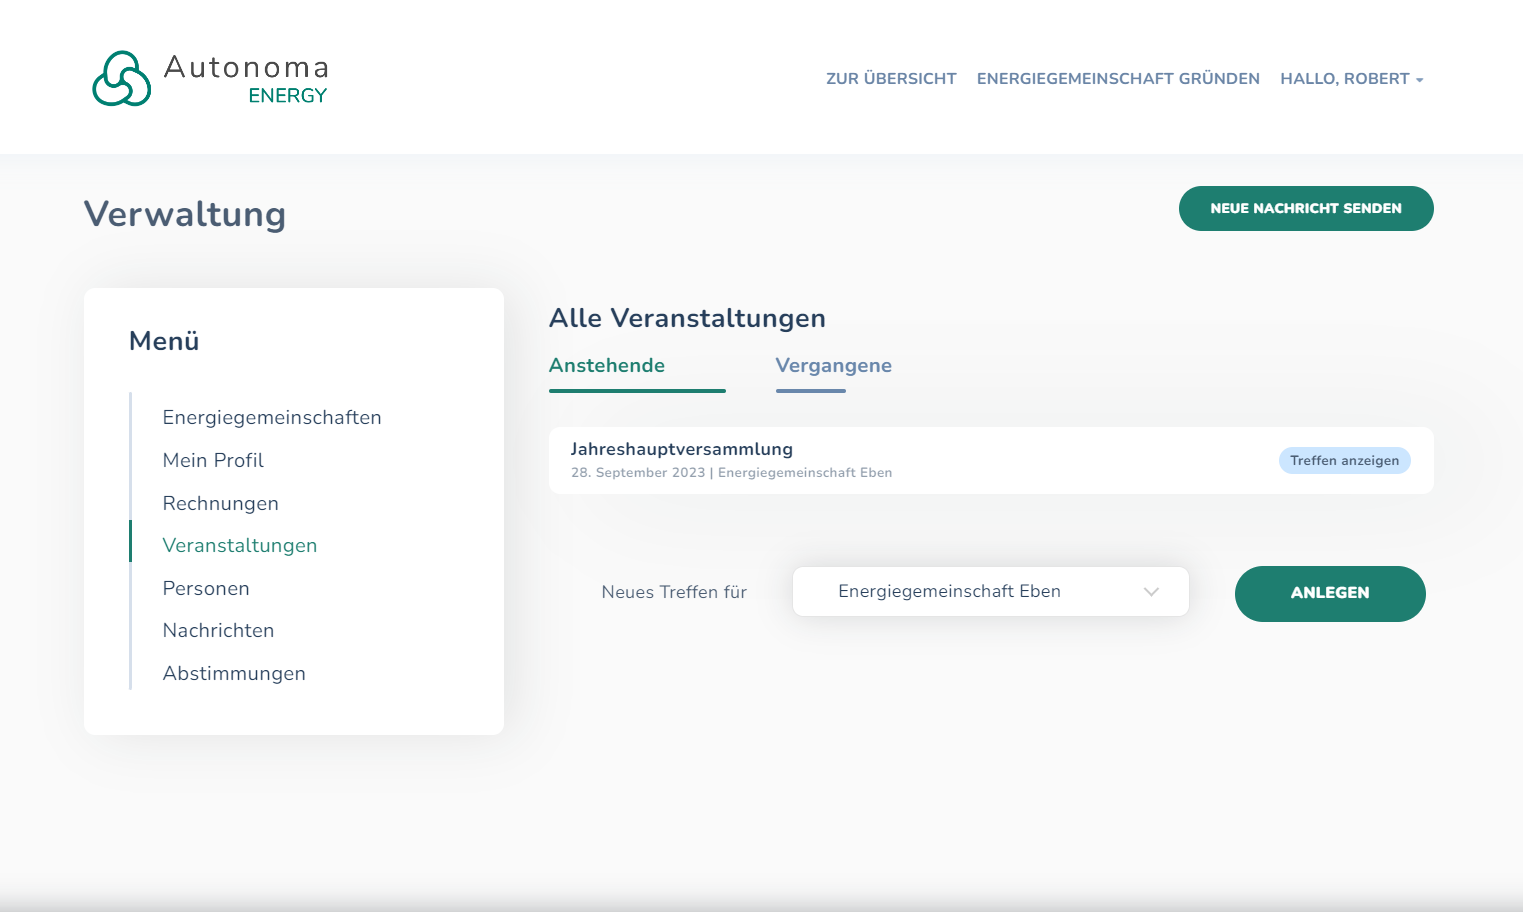The image size is (1523, 912).
Task: Expand the Hallo, Robert user menu
Action: pos(1344,79)
